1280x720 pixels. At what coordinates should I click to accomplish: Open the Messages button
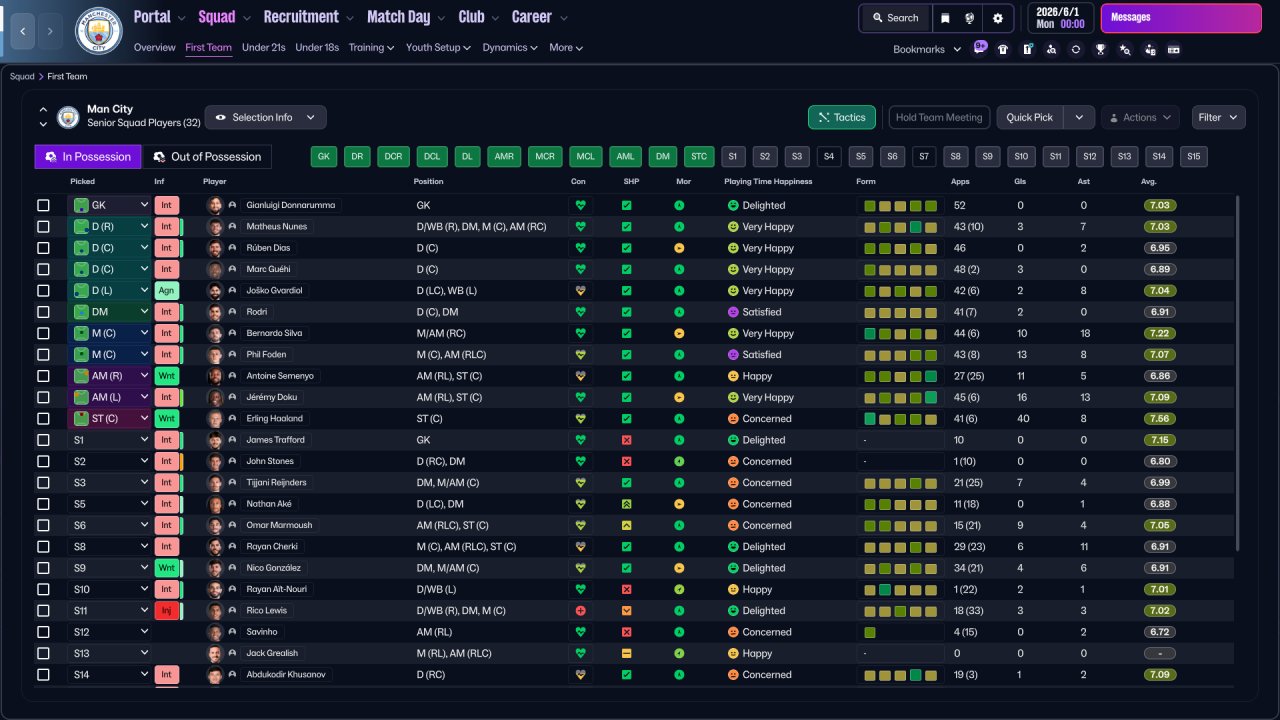tap(1181, 18)
